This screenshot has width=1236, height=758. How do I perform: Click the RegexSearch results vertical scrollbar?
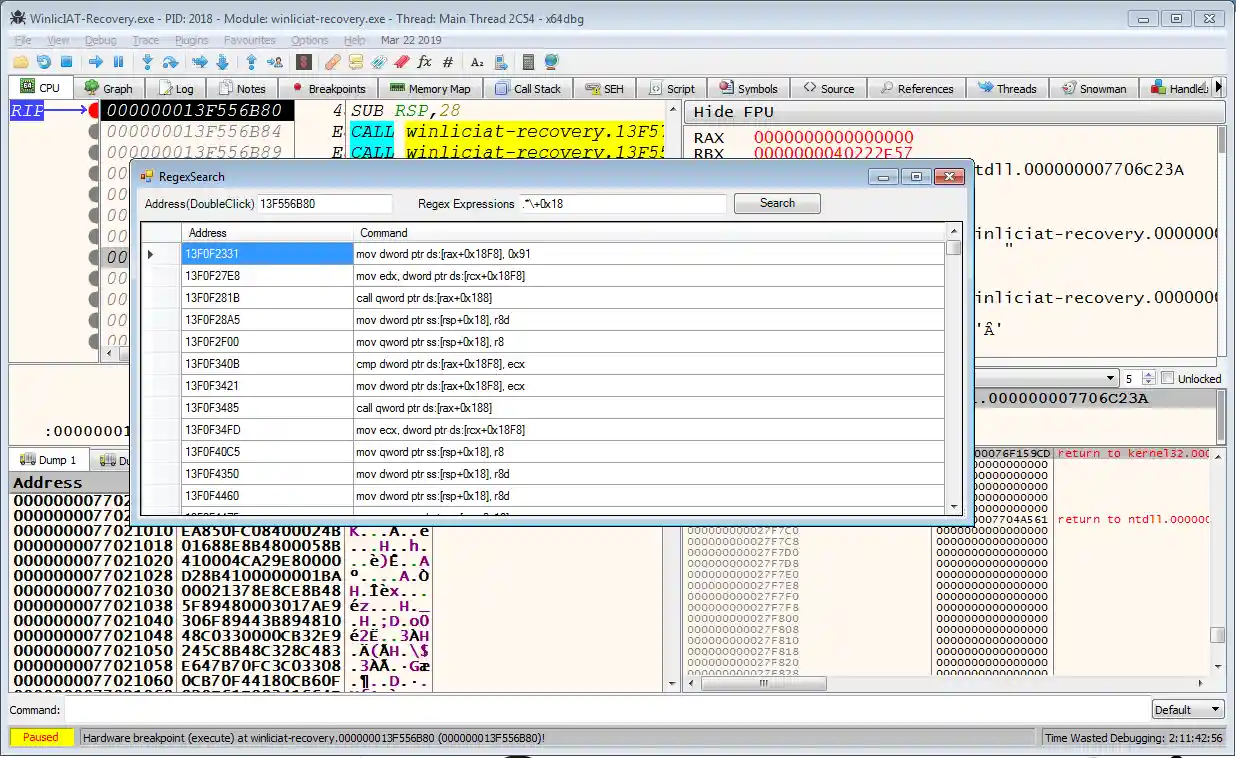(x=953, y=370)
